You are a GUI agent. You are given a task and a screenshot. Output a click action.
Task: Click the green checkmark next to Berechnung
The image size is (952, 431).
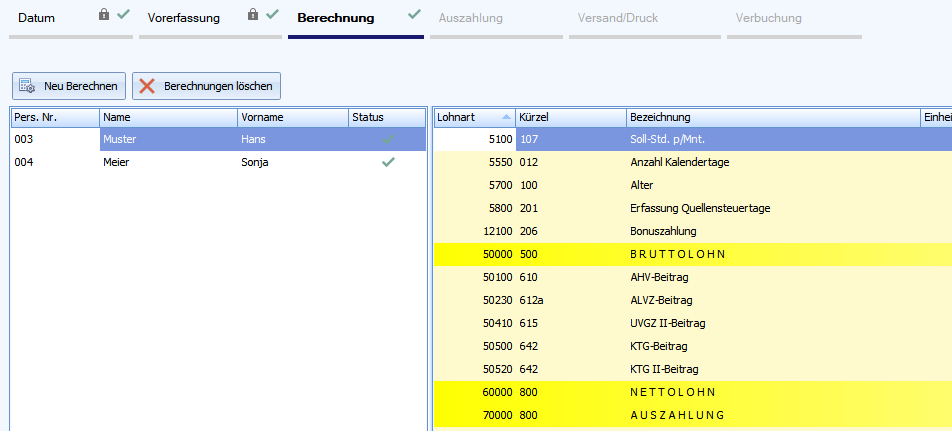click(414, 15)
